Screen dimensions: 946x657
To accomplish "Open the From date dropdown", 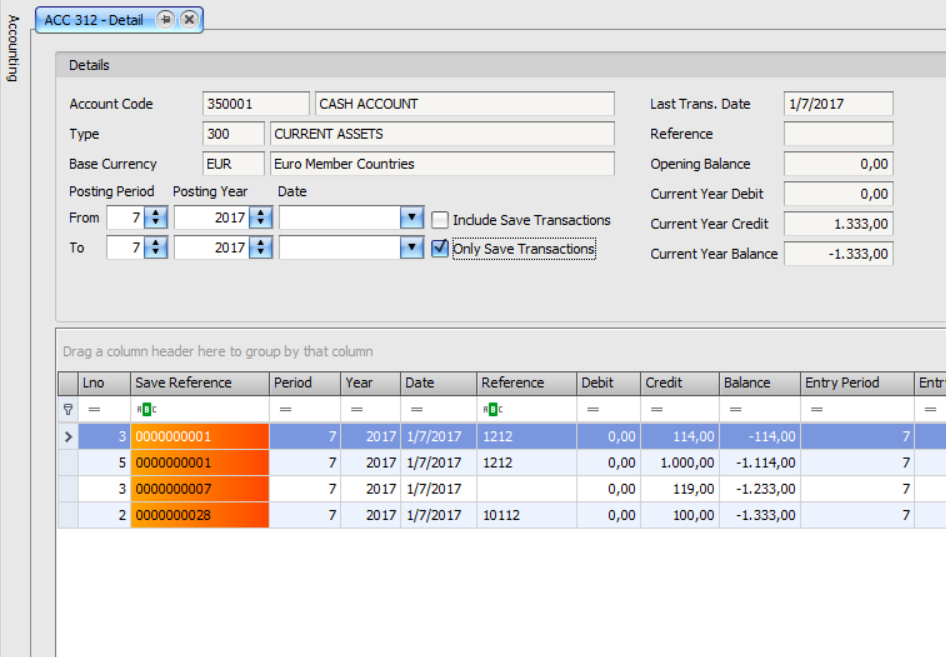I will (x=412, y=218).
